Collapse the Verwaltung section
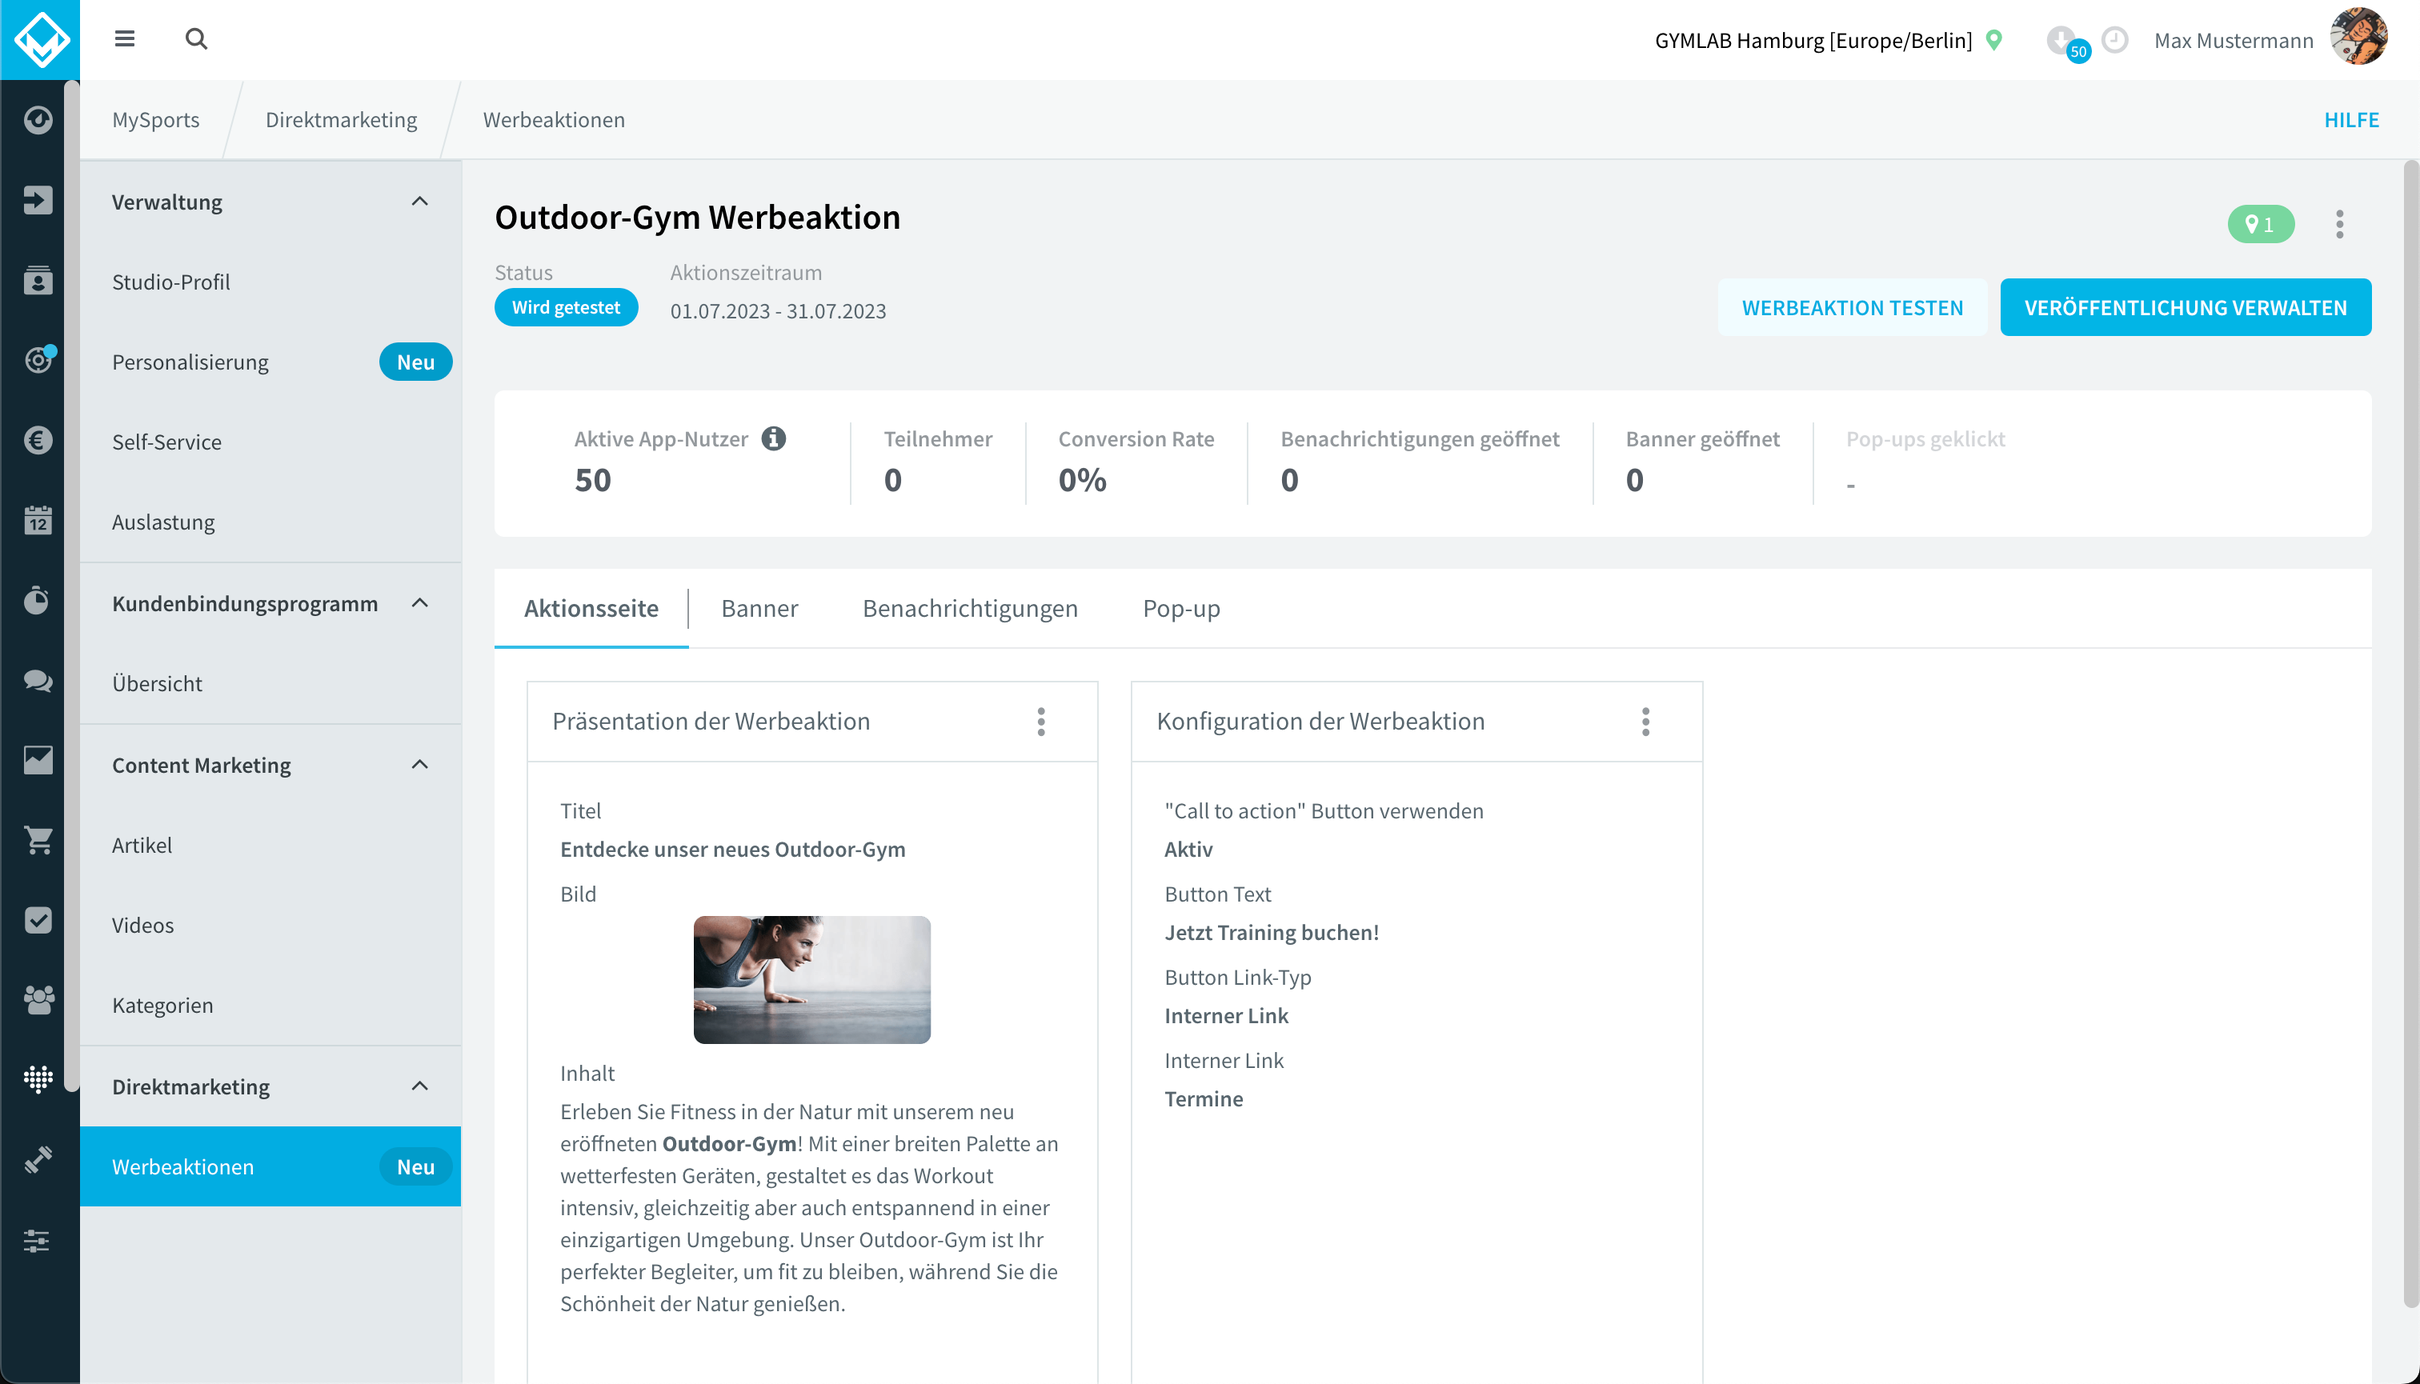The image size is (2420, 1384). pos(420,202)
